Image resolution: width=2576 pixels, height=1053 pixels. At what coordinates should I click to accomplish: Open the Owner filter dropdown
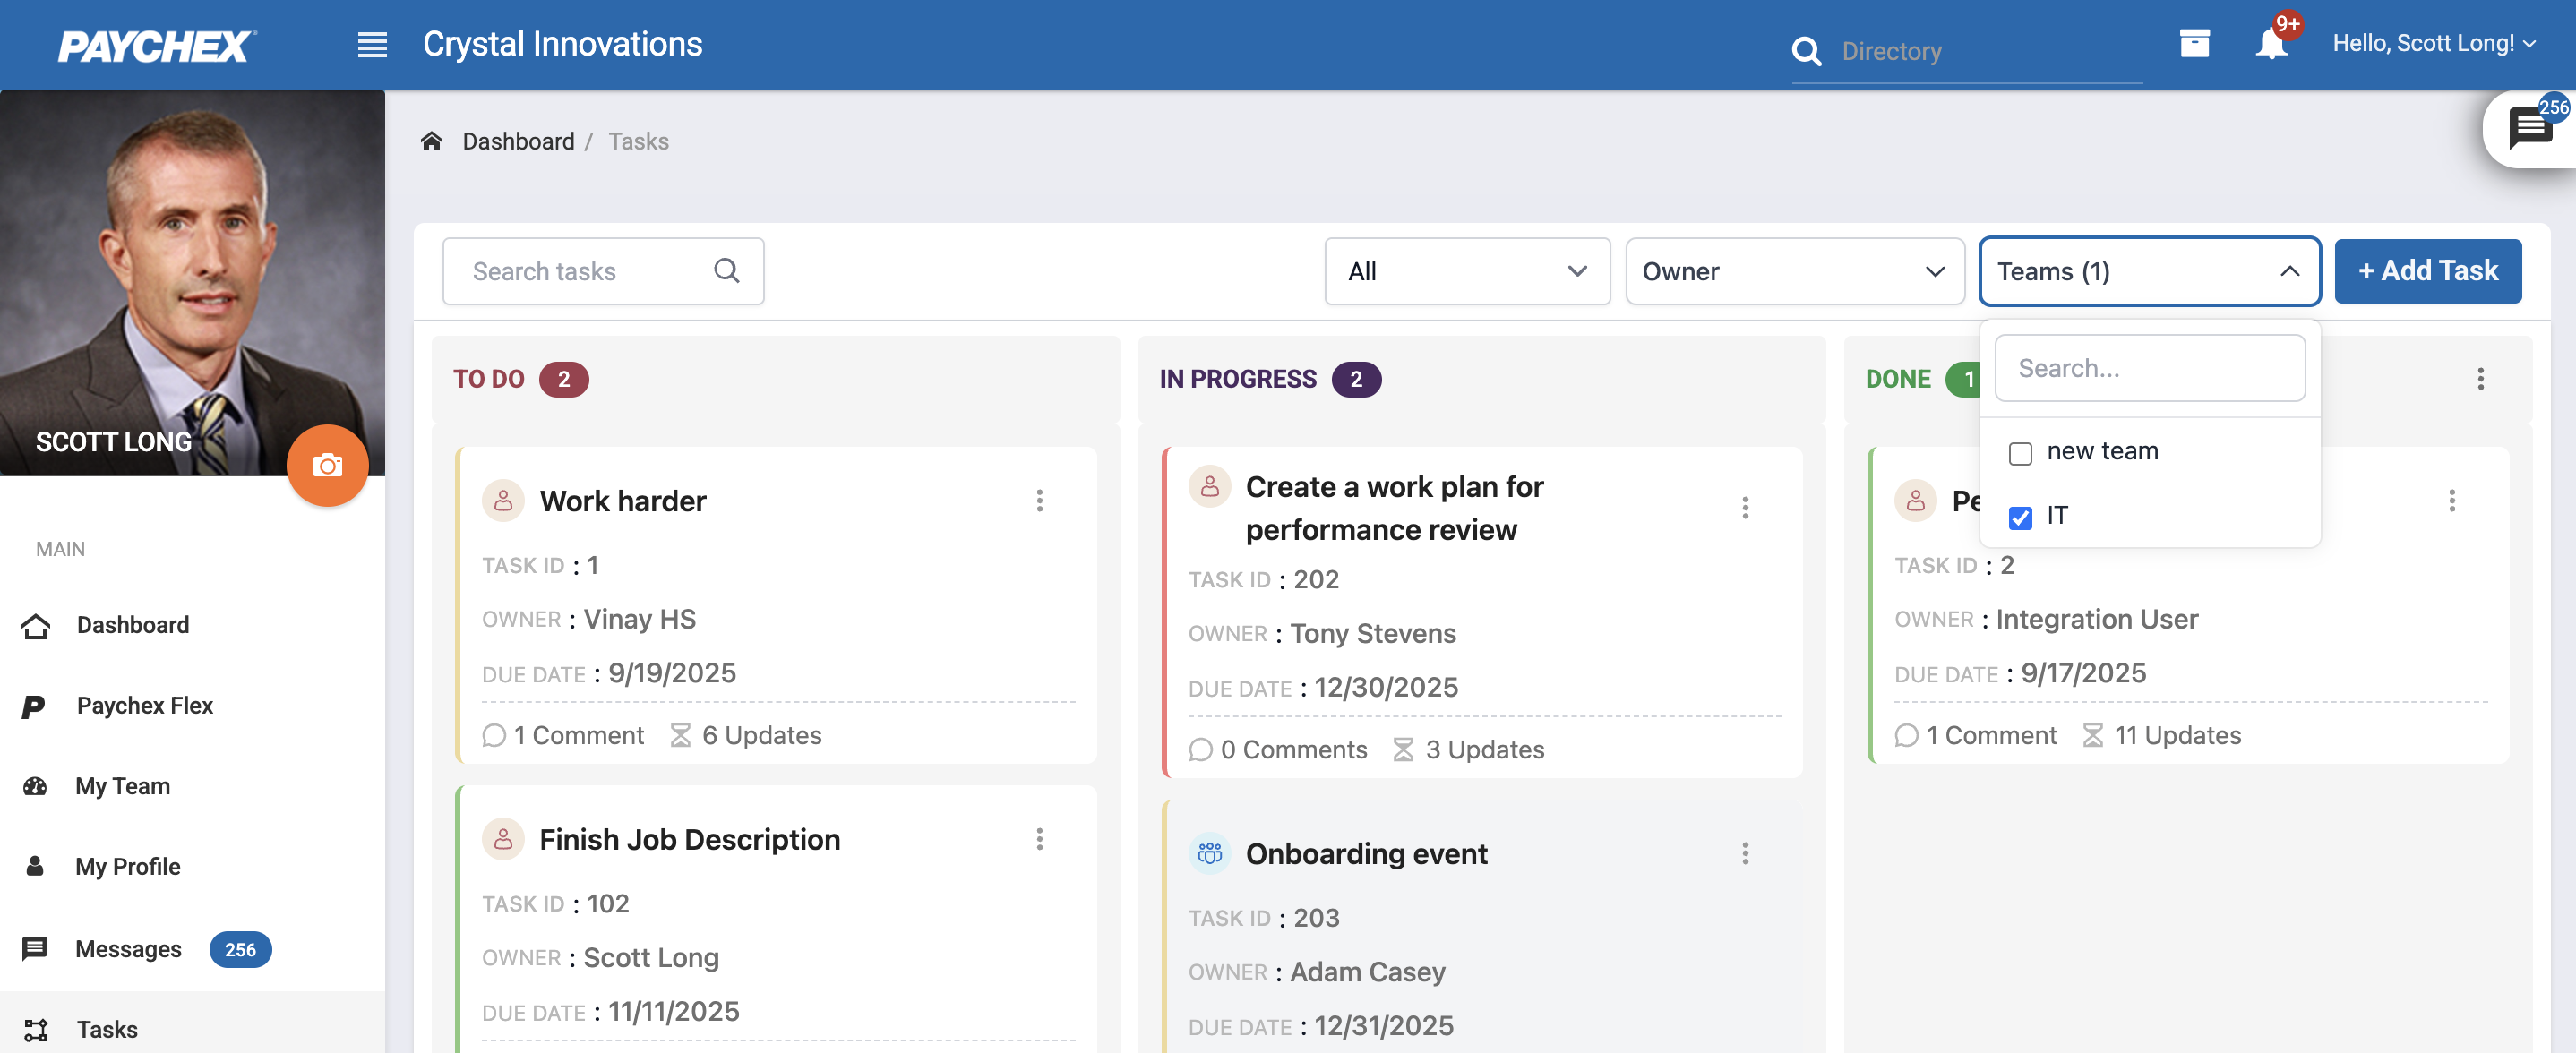[x=1794, y=271]
